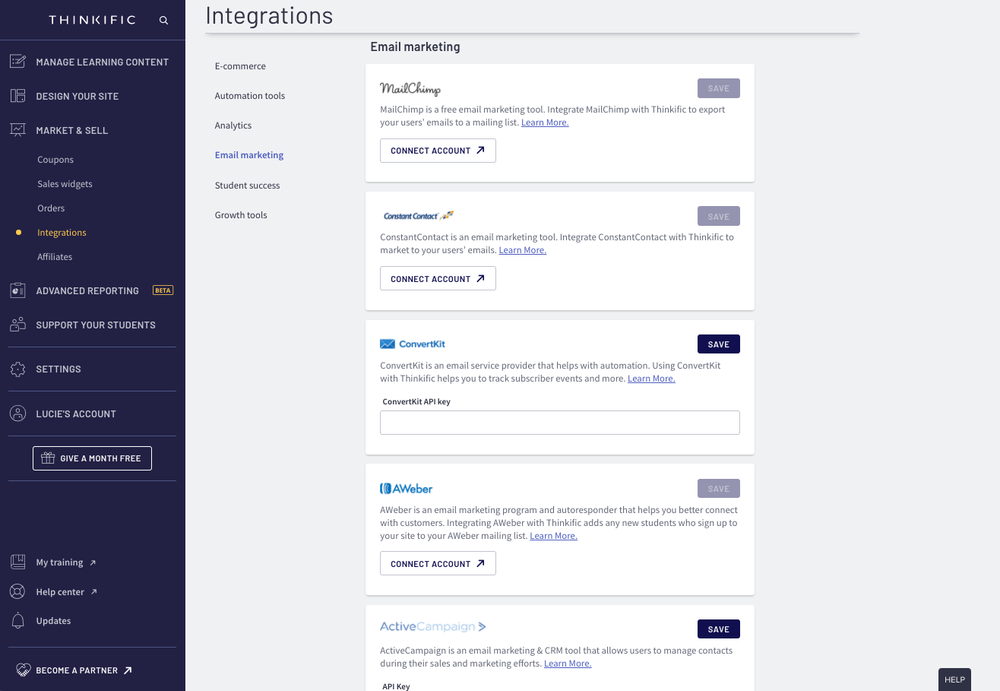
Task: Click ConvertKit Learn More link
Action: 651,378
